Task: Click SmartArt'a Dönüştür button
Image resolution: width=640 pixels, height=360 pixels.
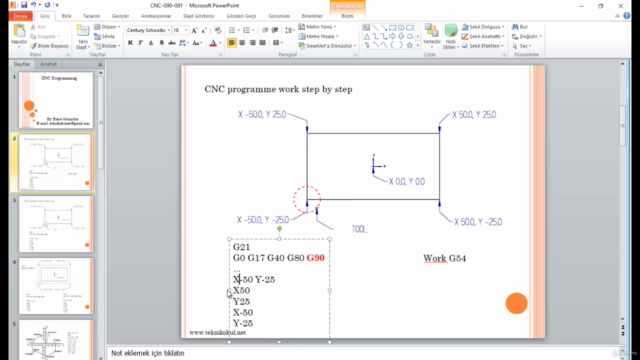Action: [327, 46]
